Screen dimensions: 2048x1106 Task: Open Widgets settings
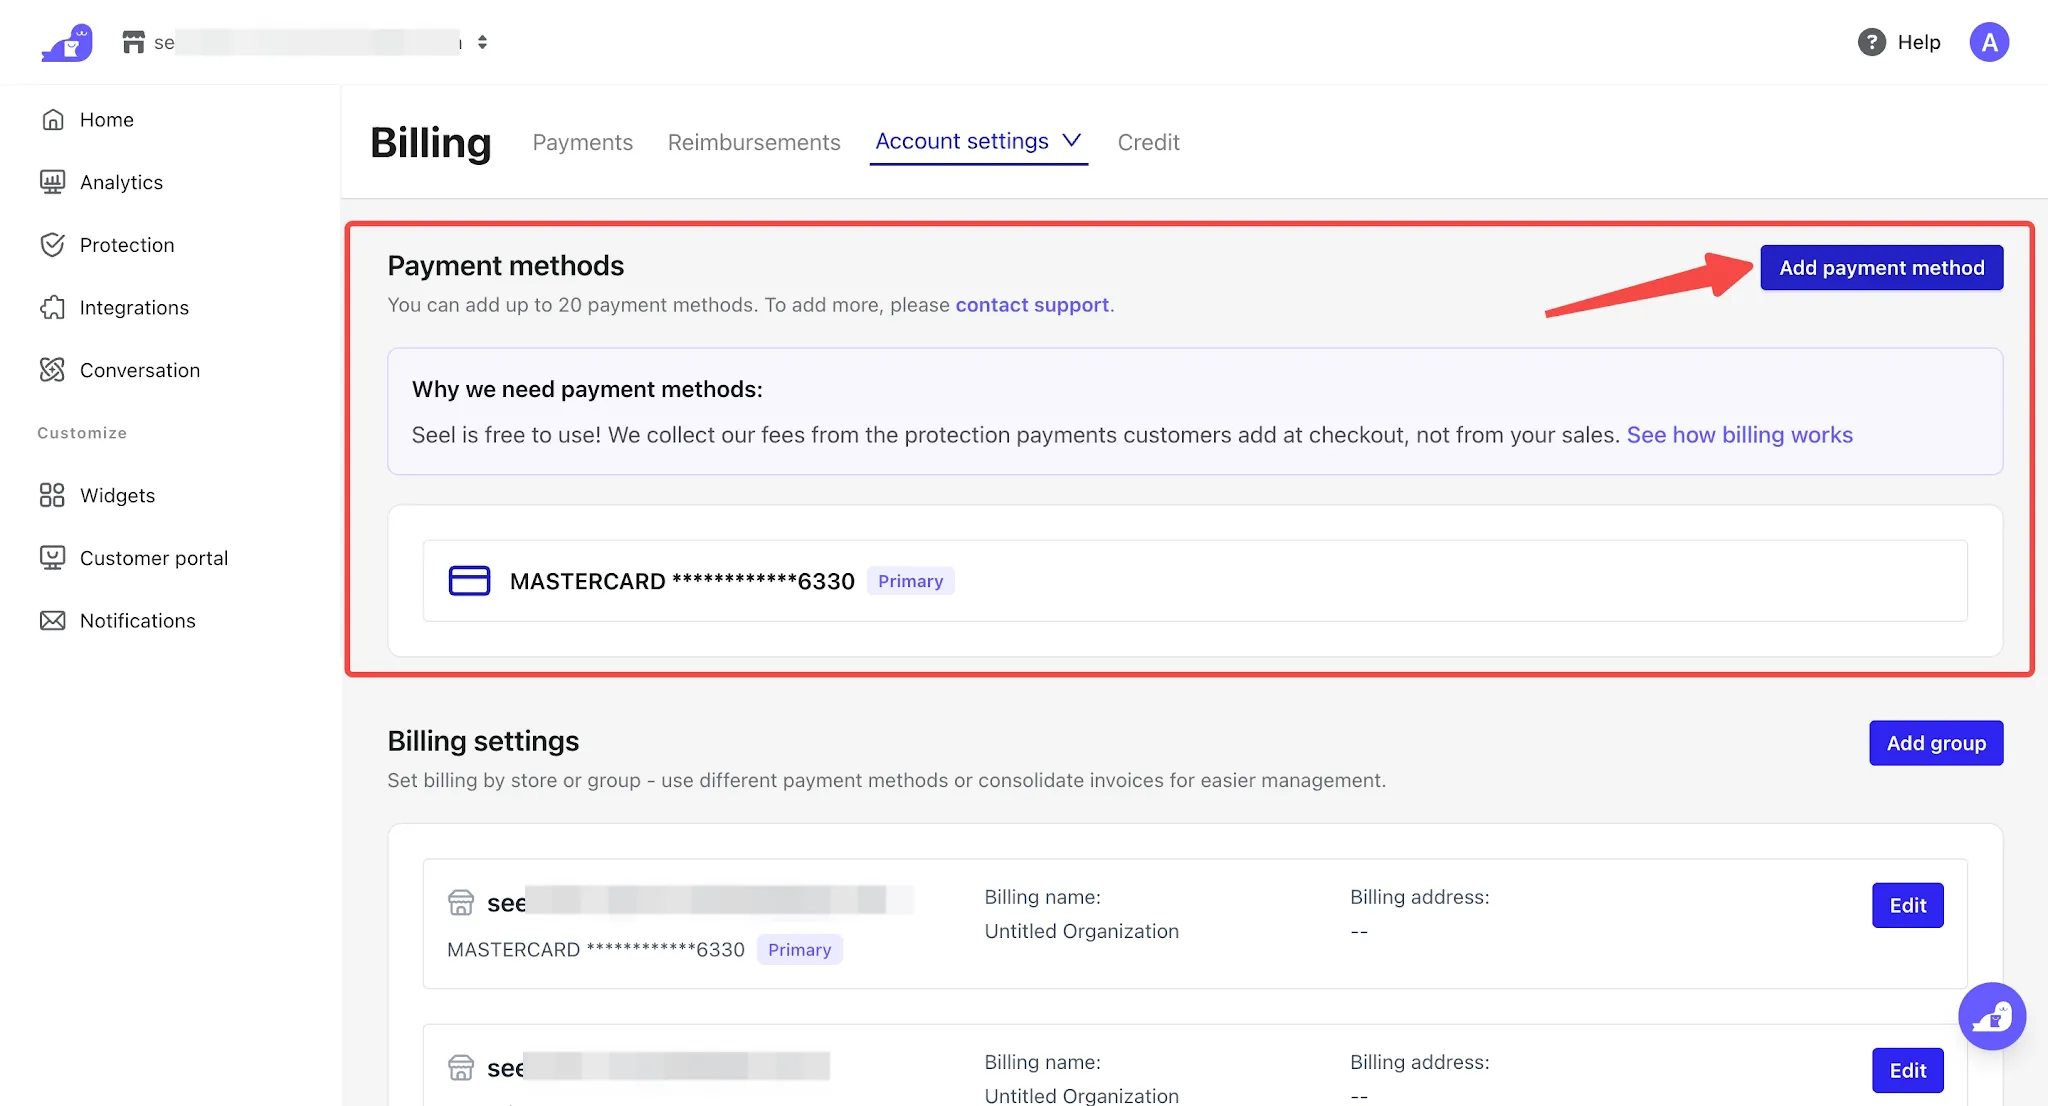pos(117,495)
